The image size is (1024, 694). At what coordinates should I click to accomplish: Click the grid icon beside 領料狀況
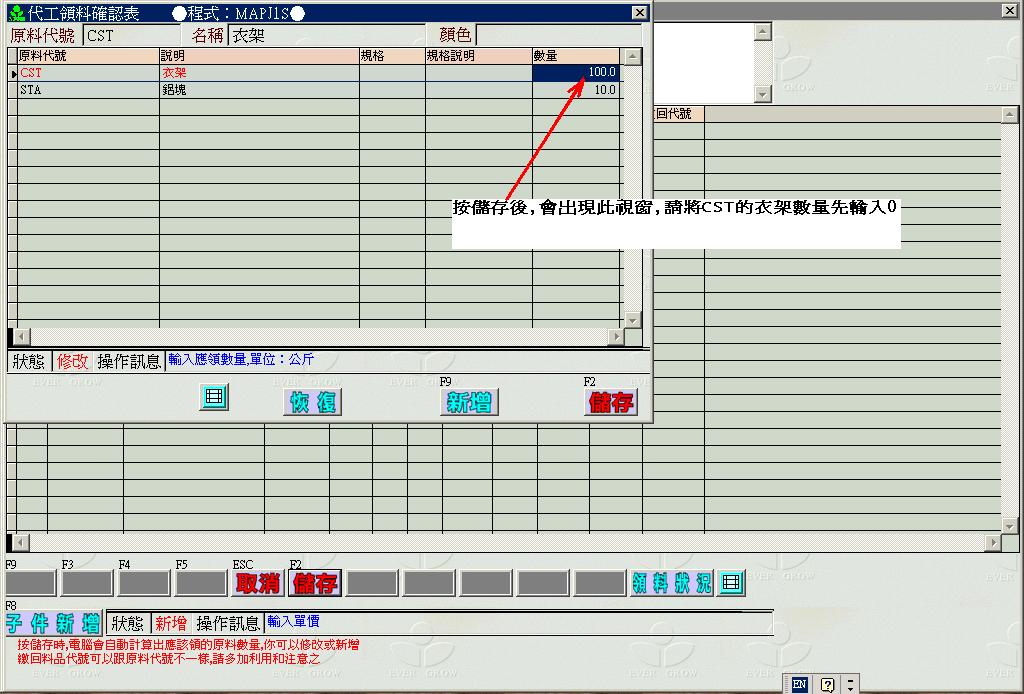tap(732, 582)
